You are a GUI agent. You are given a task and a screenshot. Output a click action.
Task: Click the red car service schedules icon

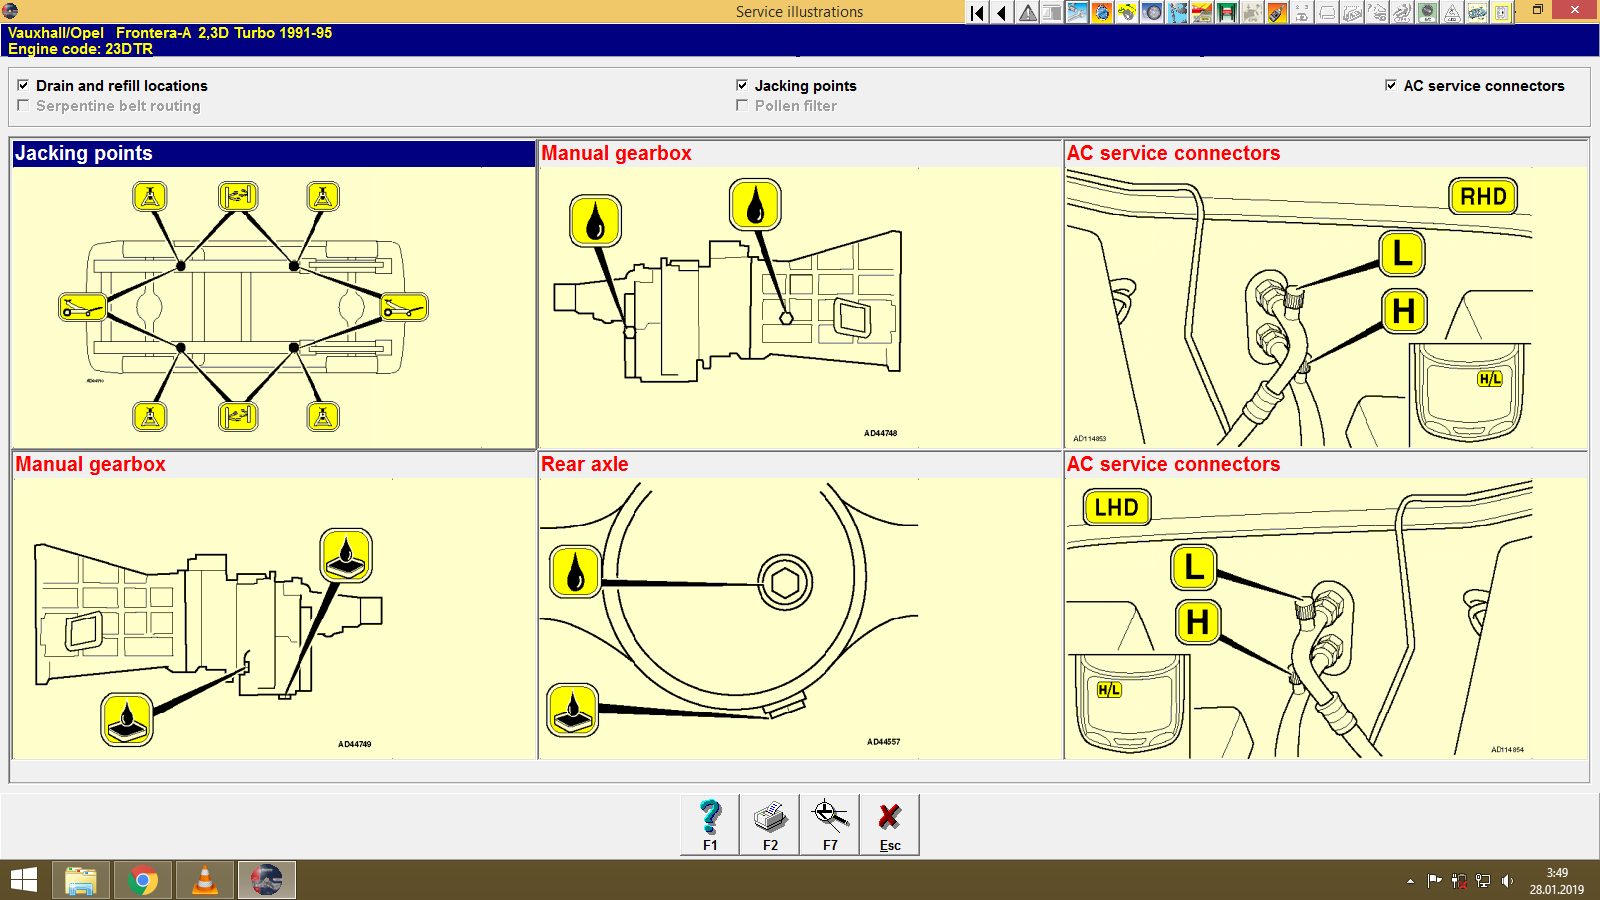[x=1200, y=12]
